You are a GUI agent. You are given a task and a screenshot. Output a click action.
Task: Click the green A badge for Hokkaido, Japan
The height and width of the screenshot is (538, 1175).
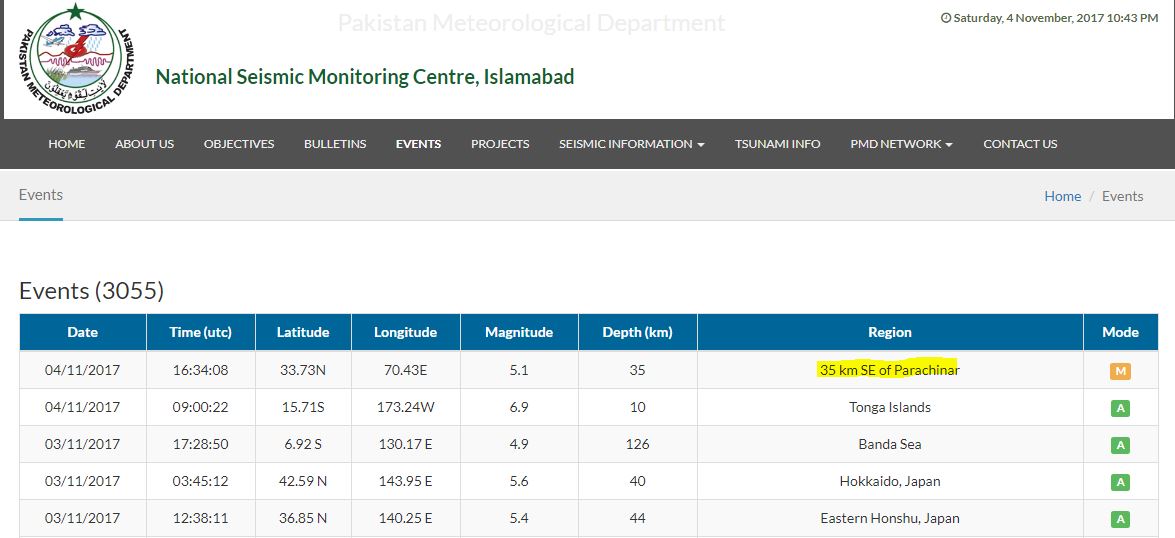click(x=1120, y=482)
